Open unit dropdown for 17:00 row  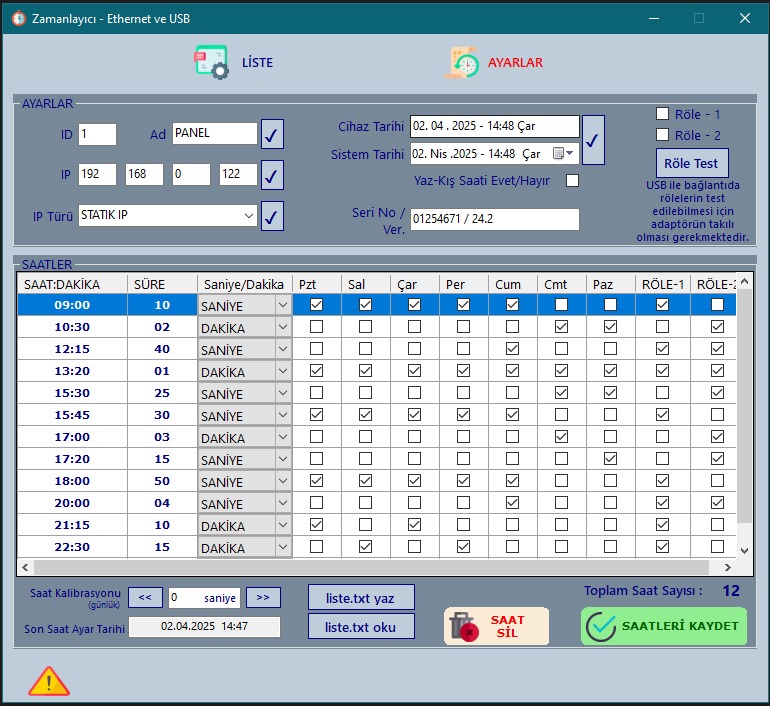[x=283, y=437]
